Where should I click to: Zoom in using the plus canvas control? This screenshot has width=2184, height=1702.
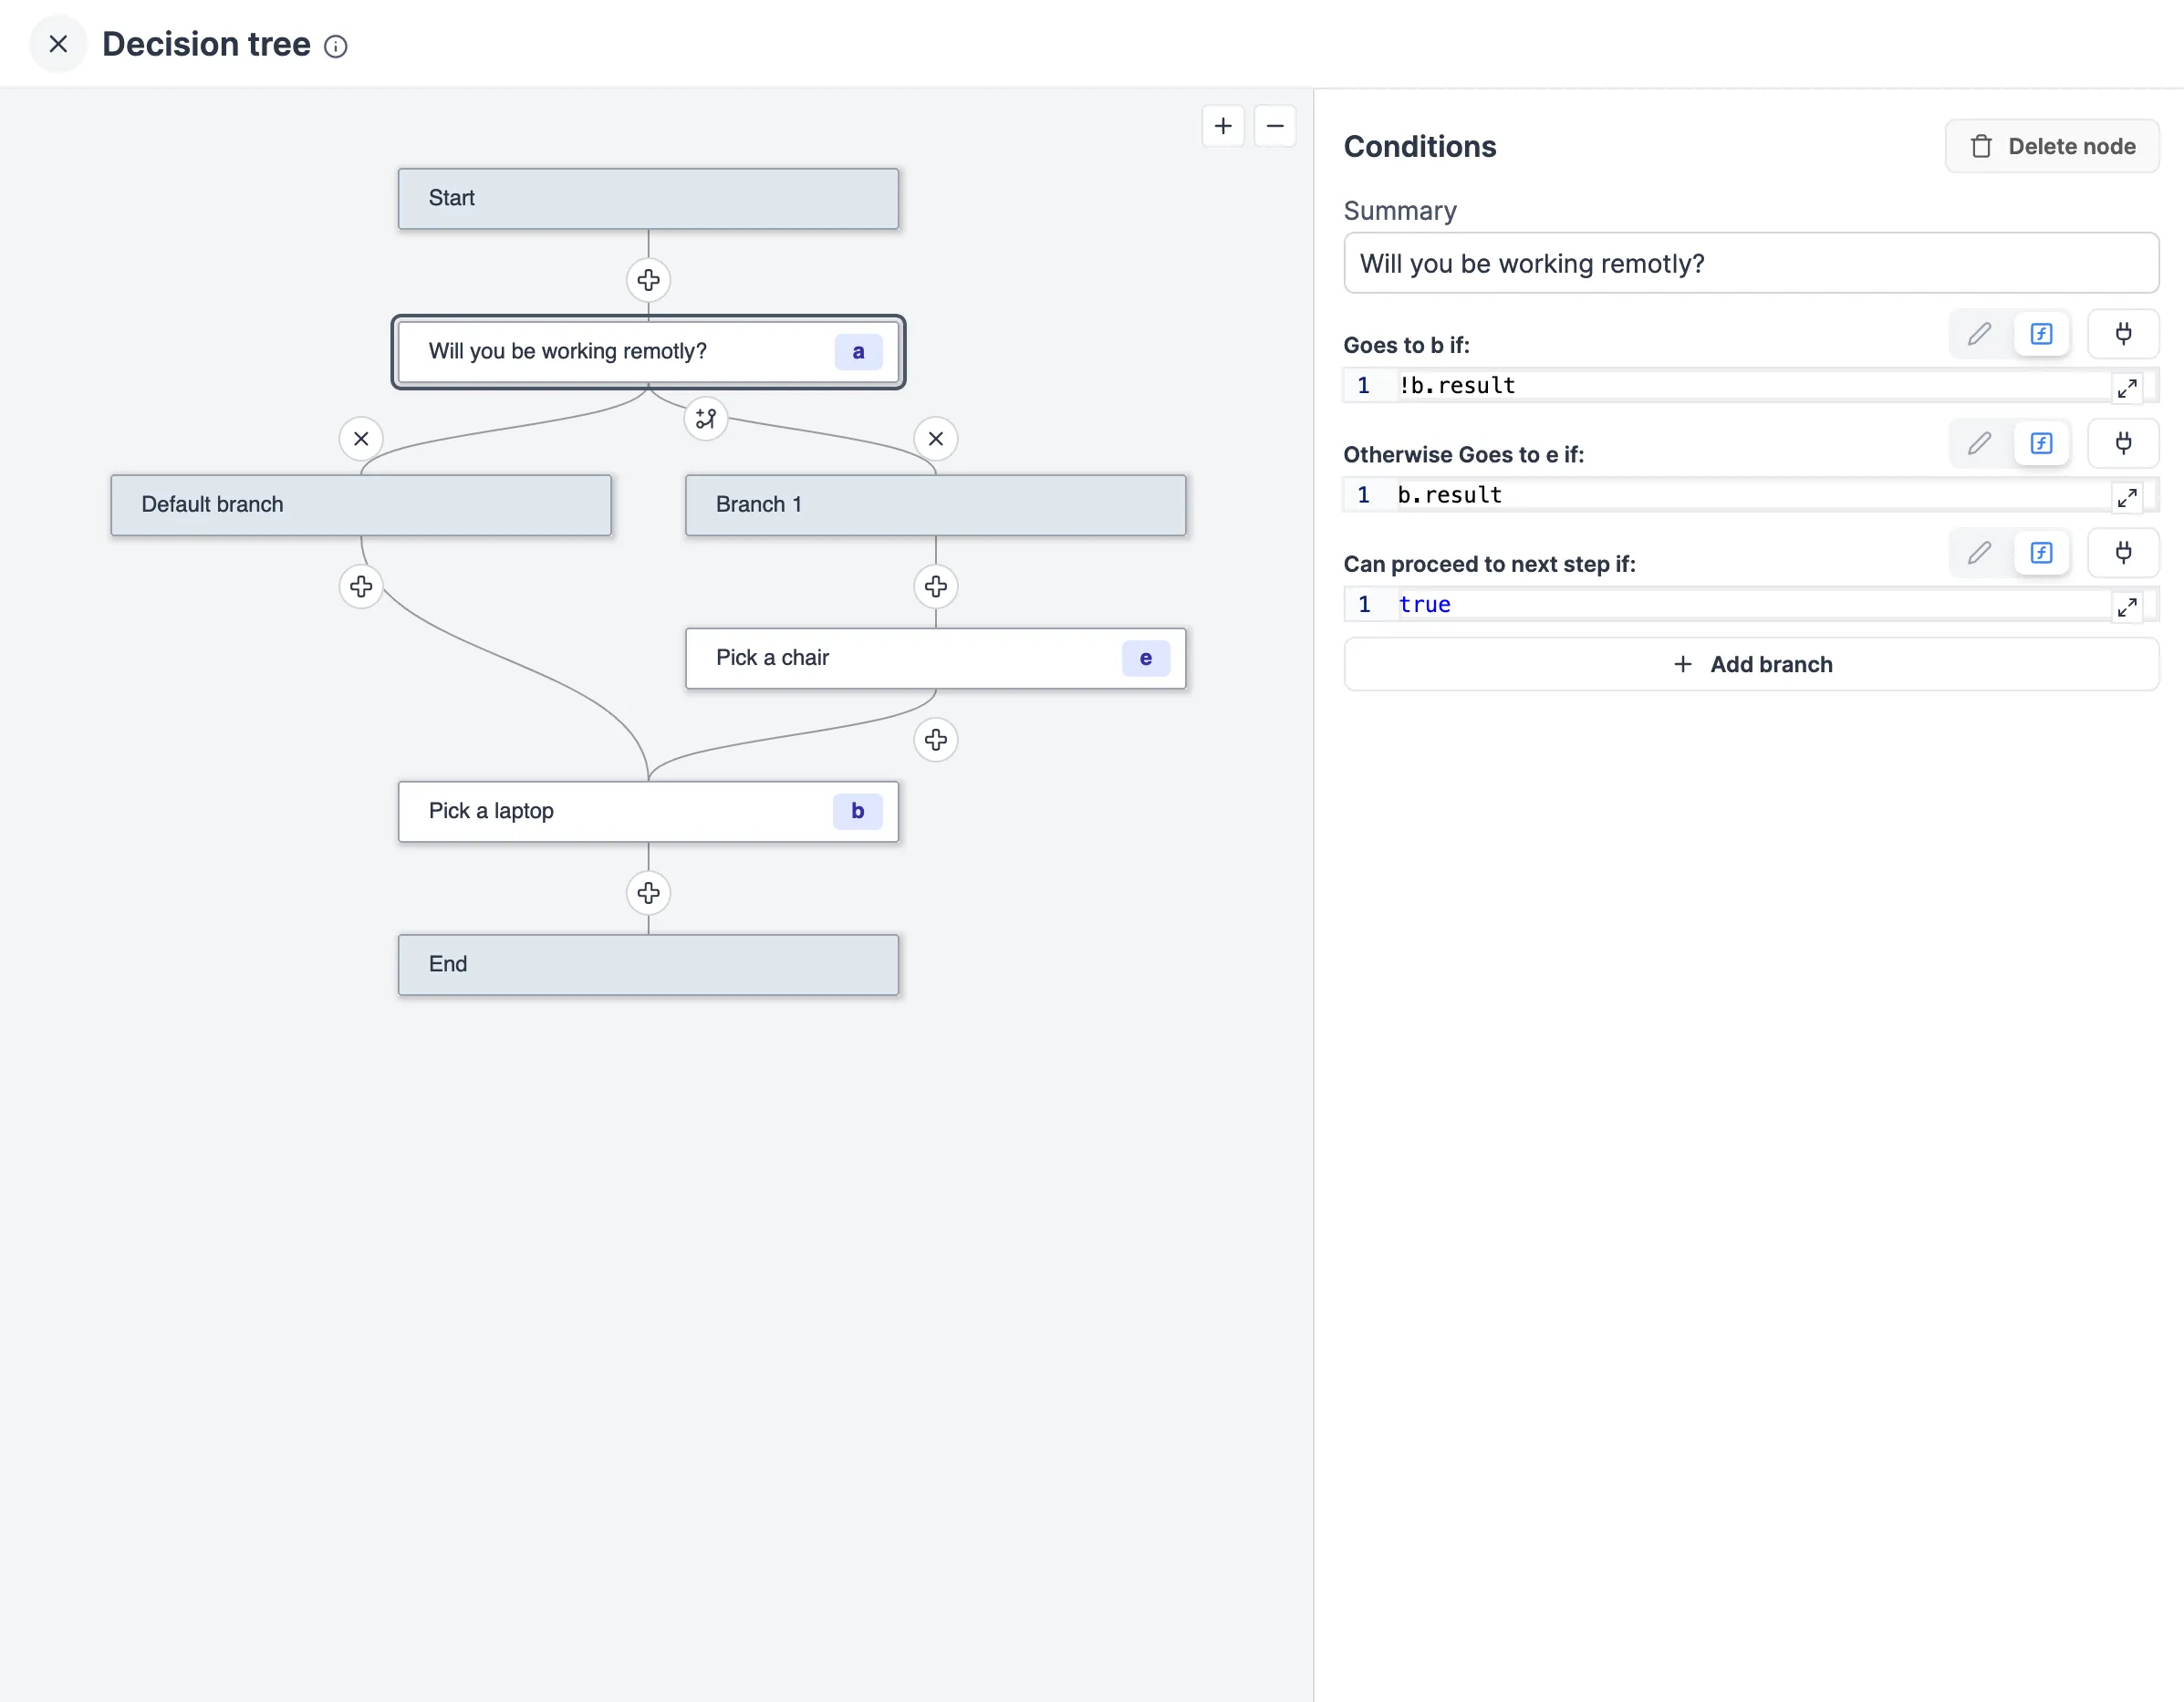click(1223, 126)
